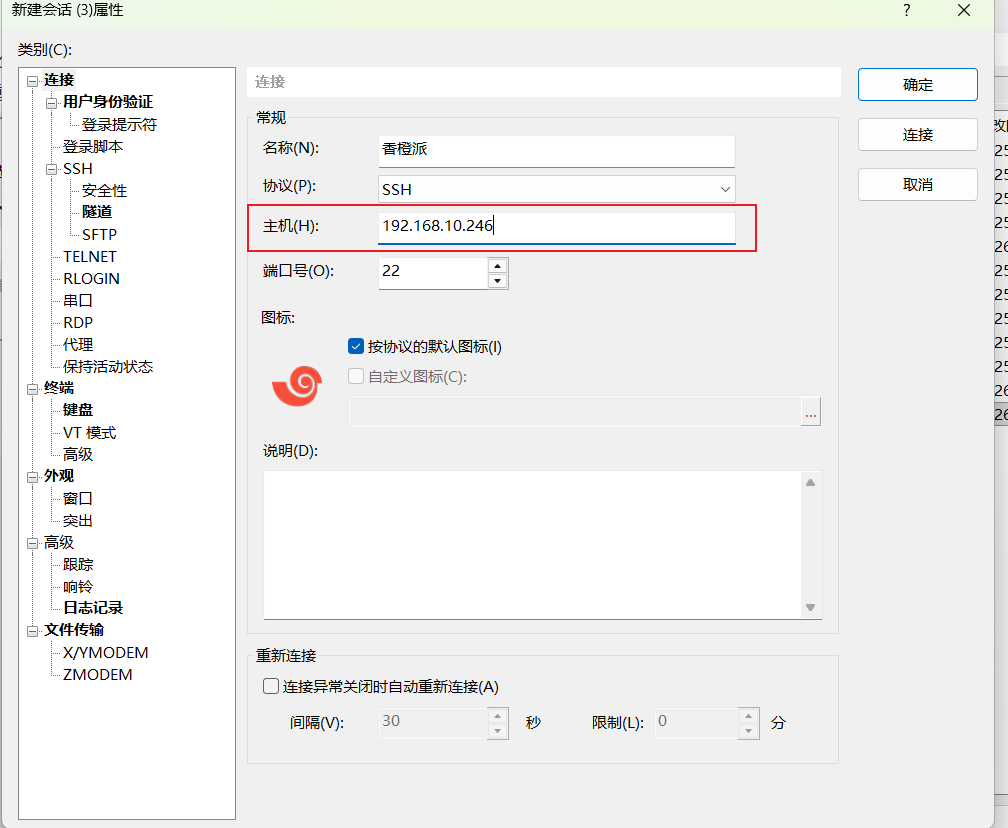1008x828 pixels.
Task: Collapse the 连接 tree branch
Action: pos(32,79)
